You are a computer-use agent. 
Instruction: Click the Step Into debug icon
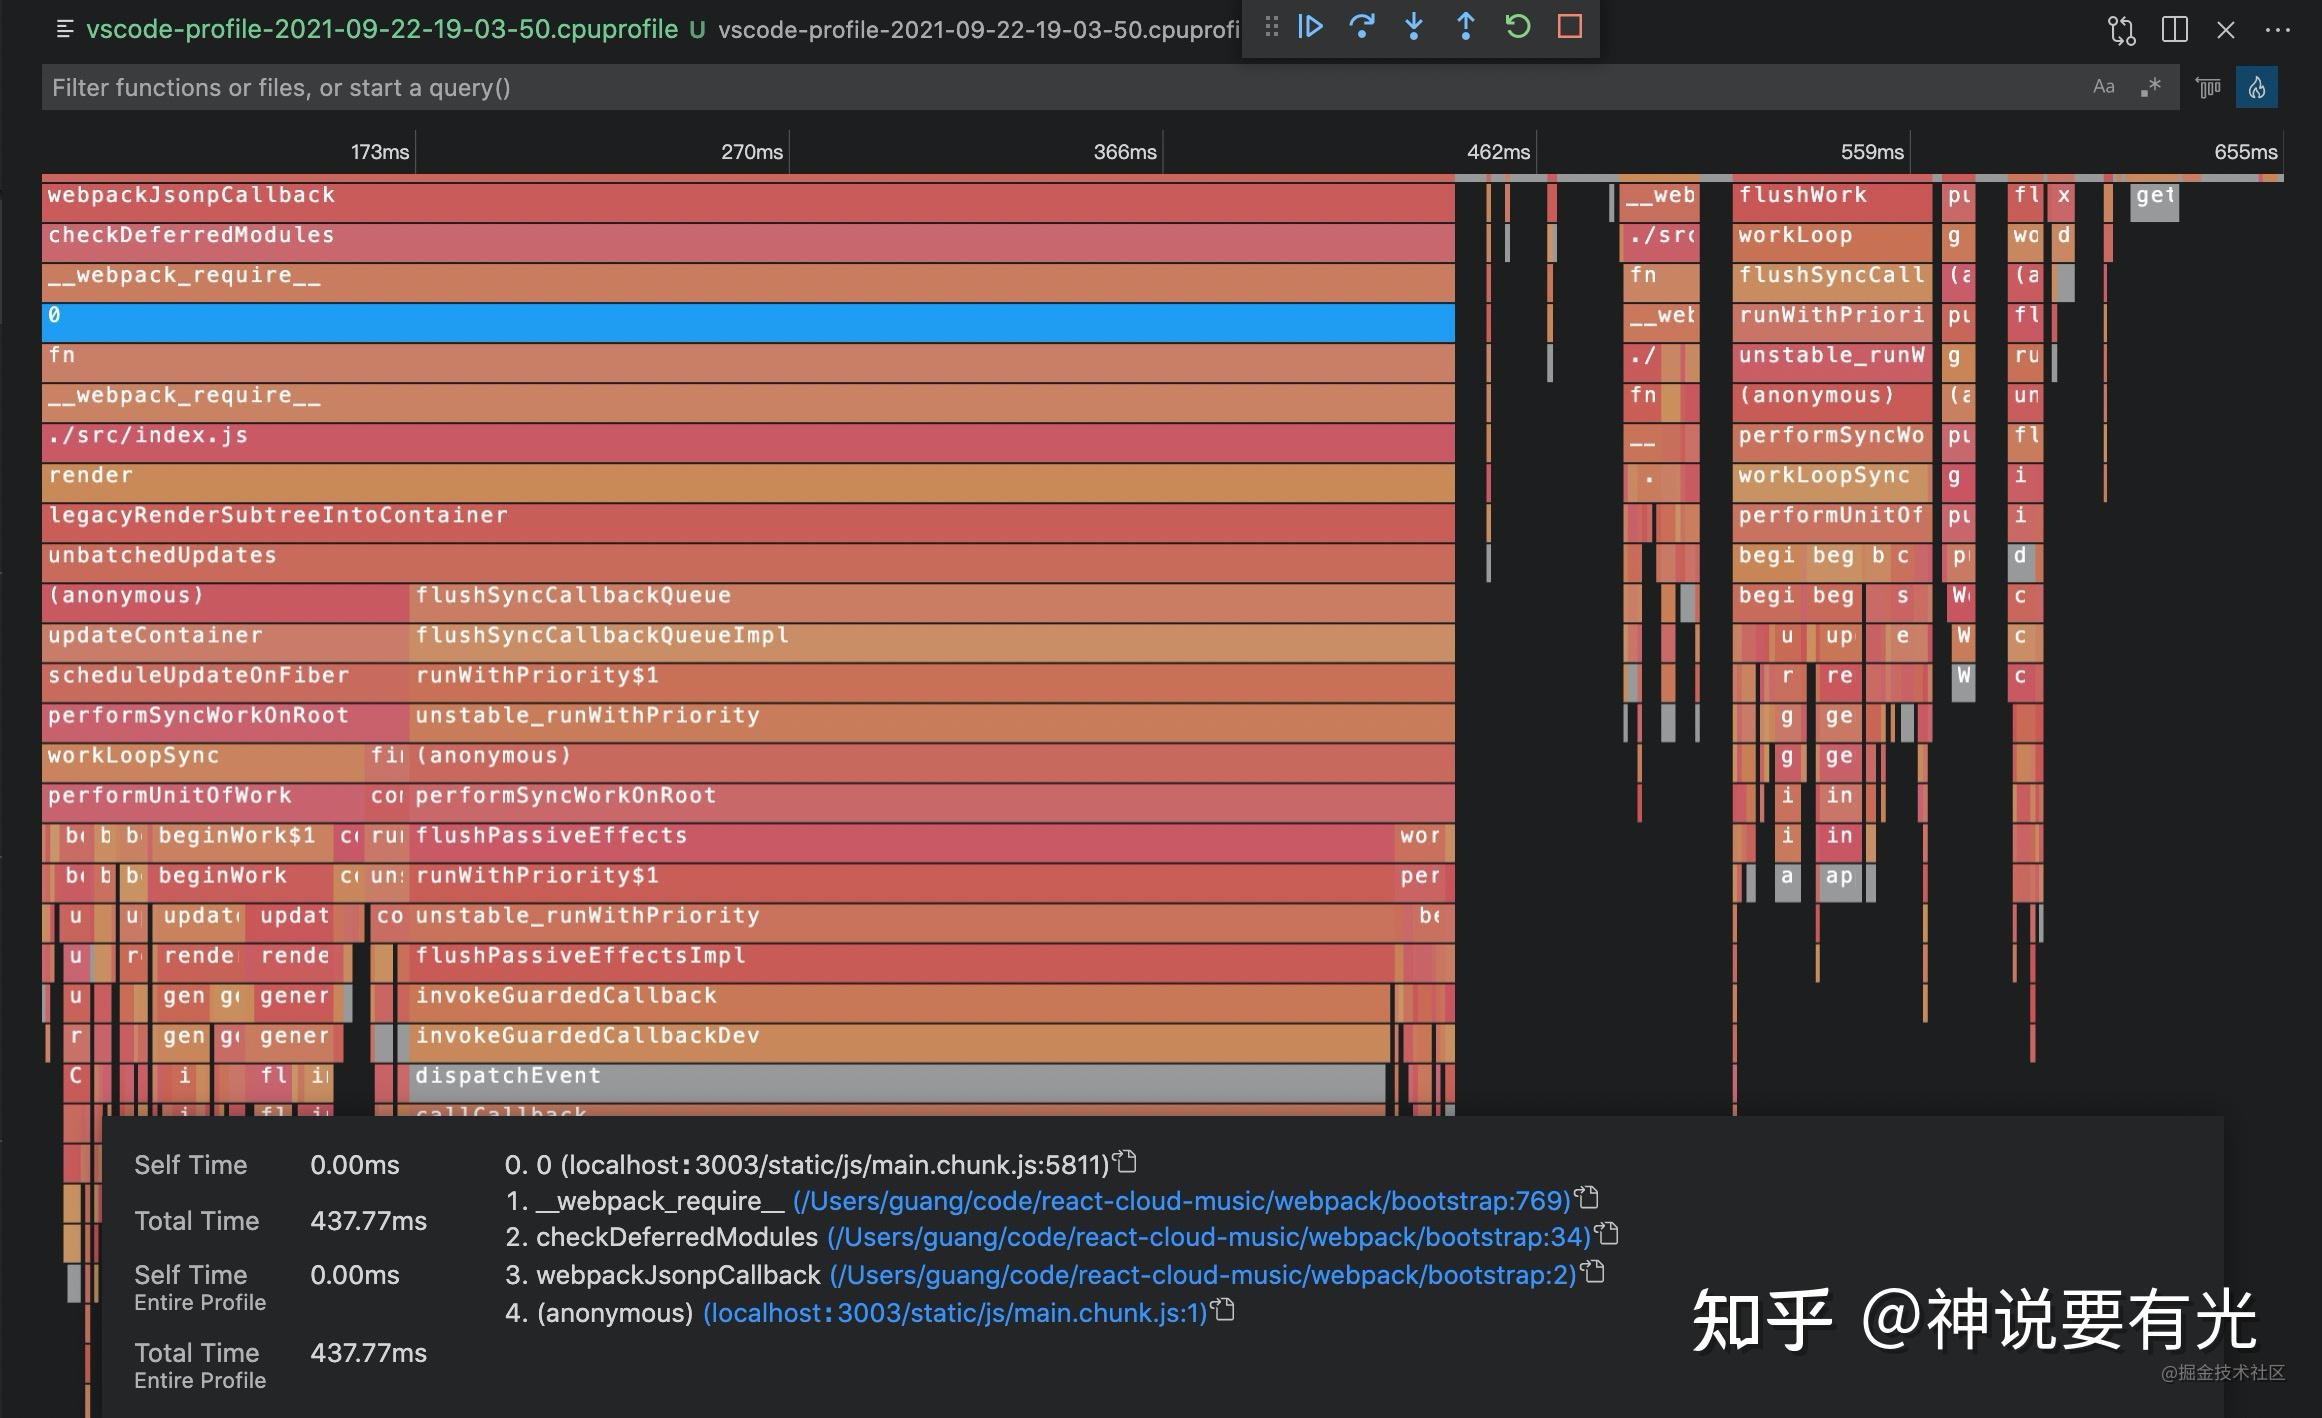(x=1414, y=27)
